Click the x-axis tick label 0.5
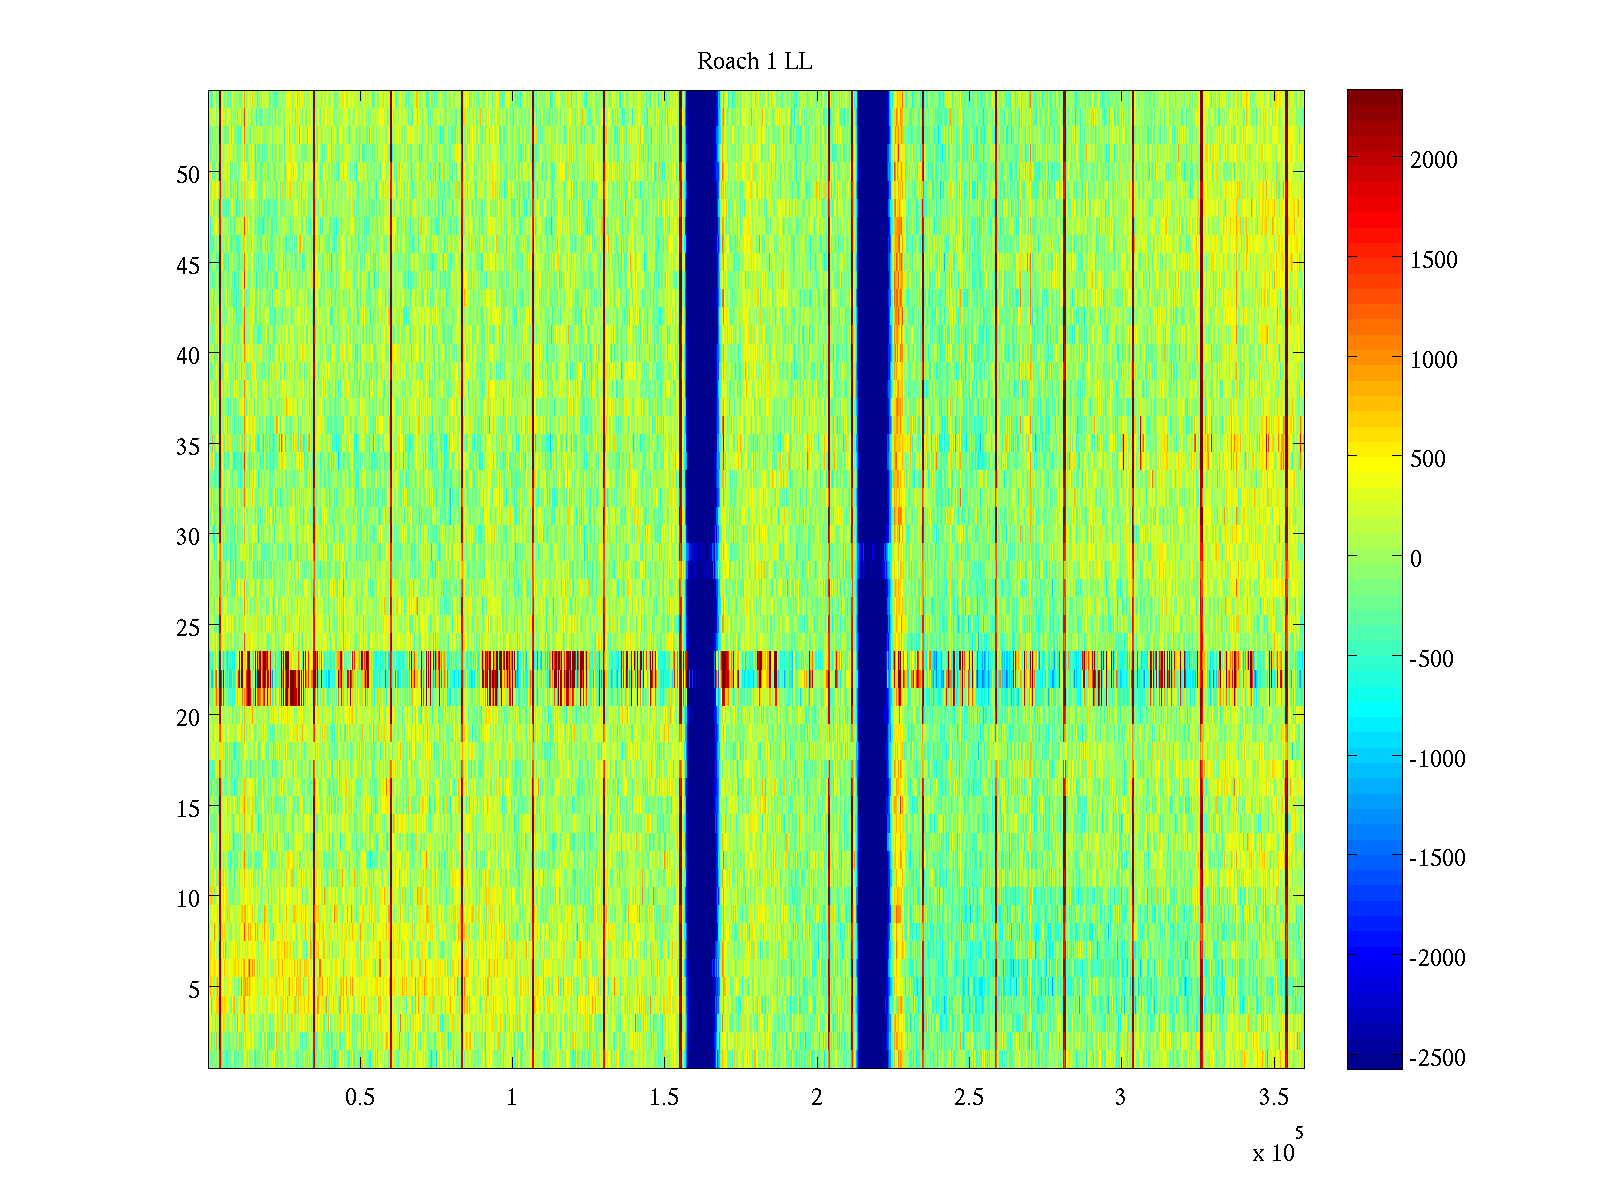Viewport: 1600px width, 1200px height. tap(360, 1098)
